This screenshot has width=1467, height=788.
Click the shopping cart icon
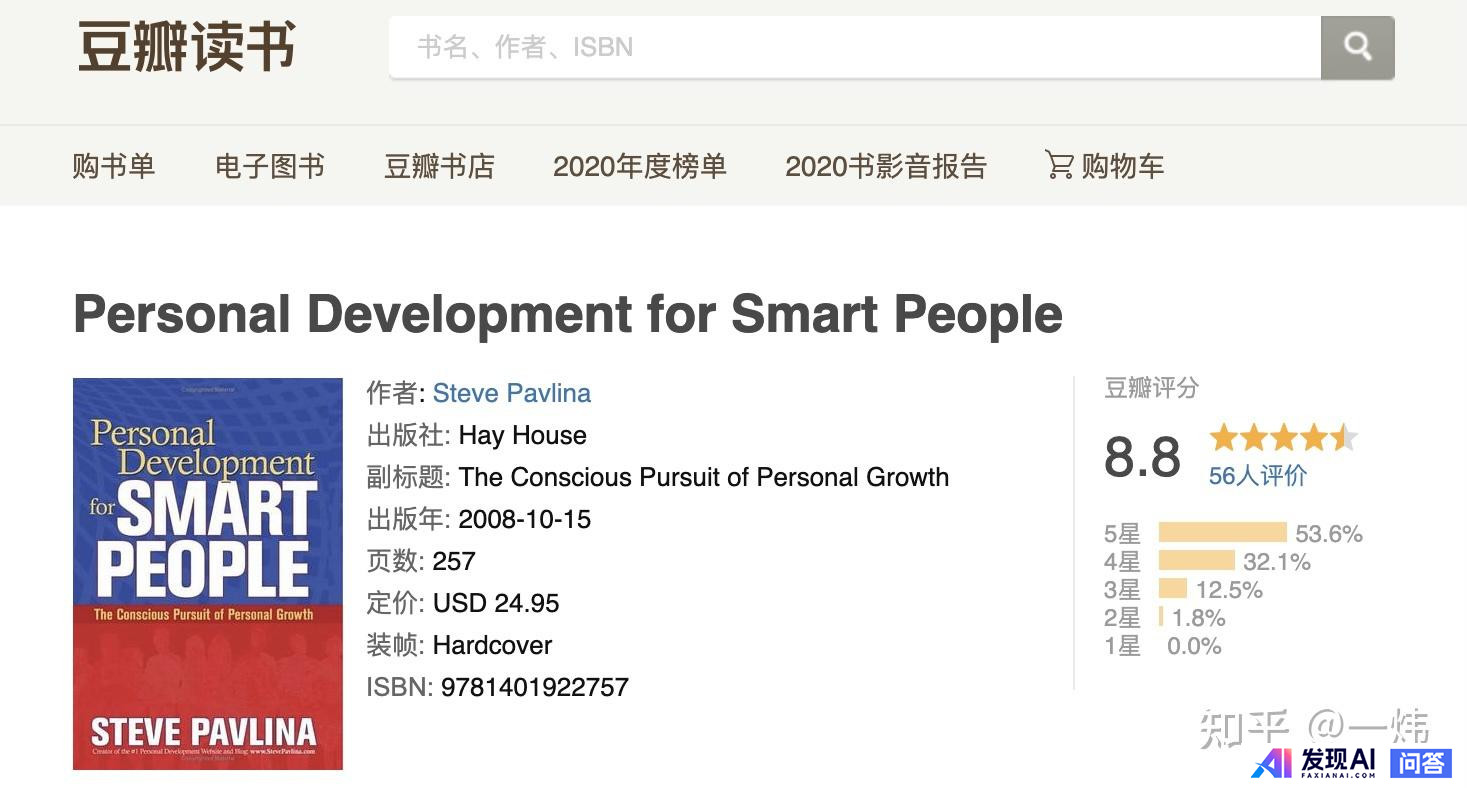1059,165
